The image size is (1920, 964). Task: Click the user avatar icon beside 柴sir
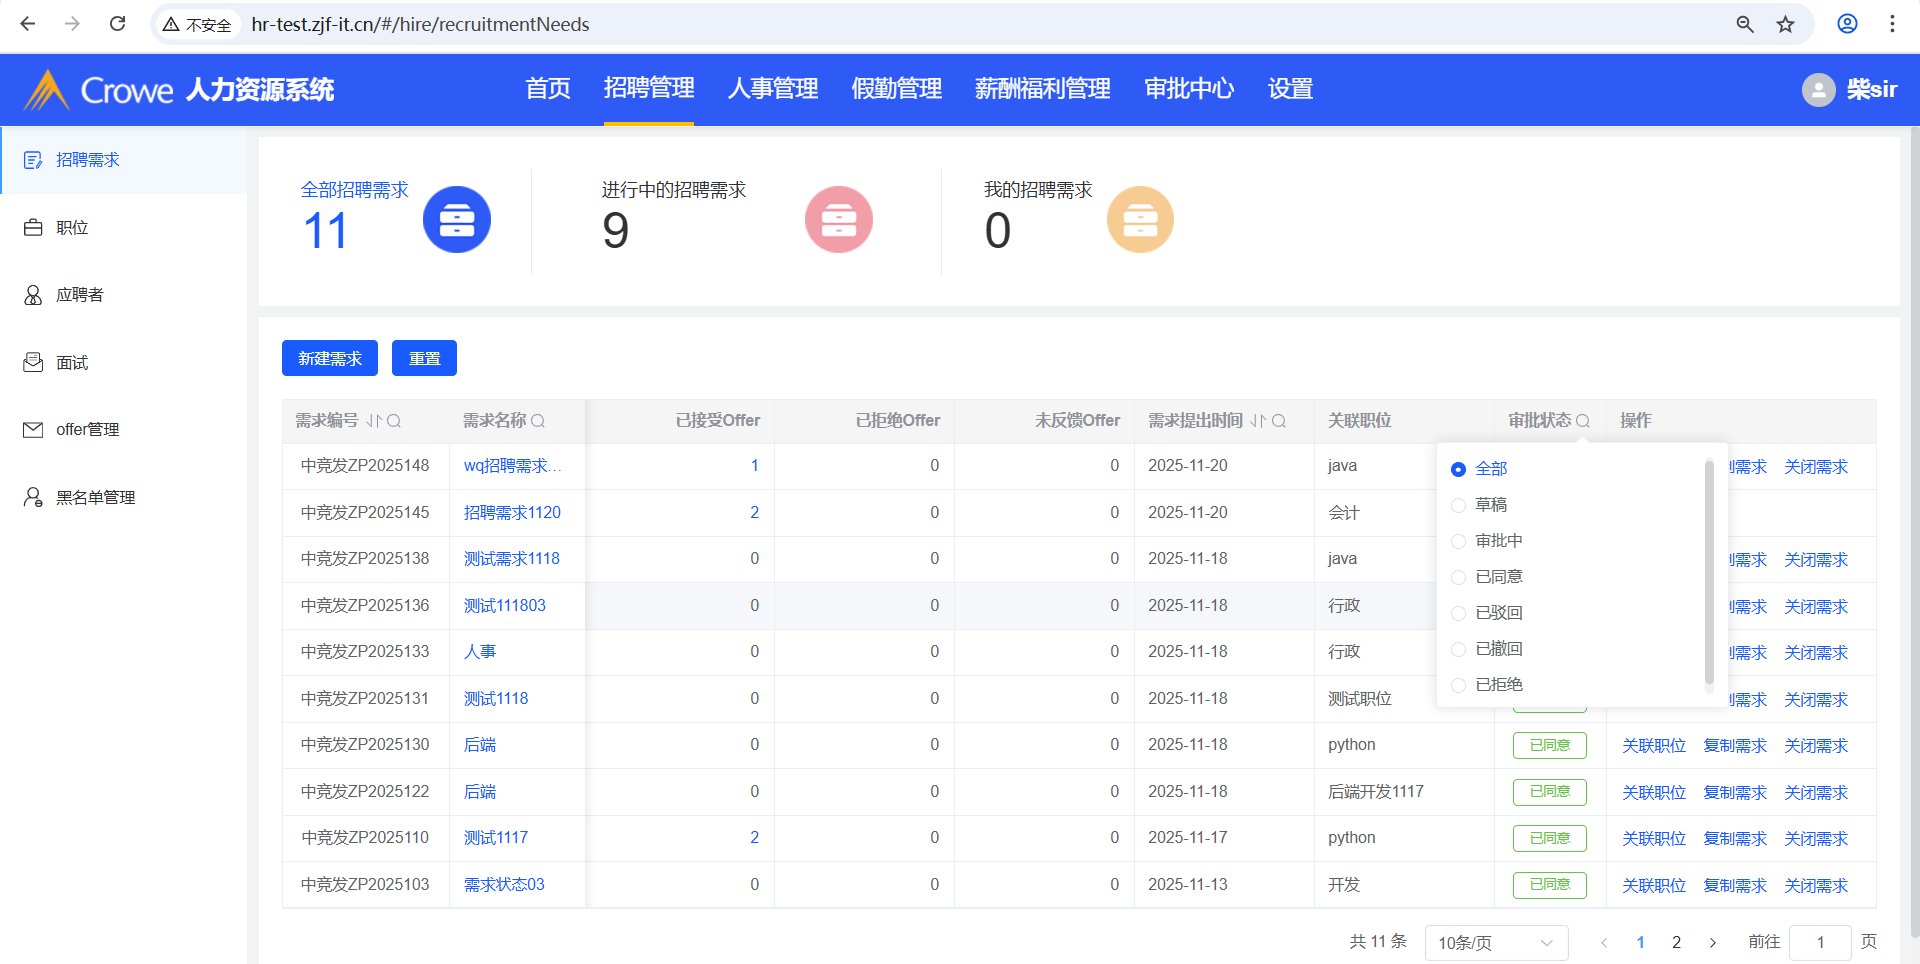(x=1818, y=90)
